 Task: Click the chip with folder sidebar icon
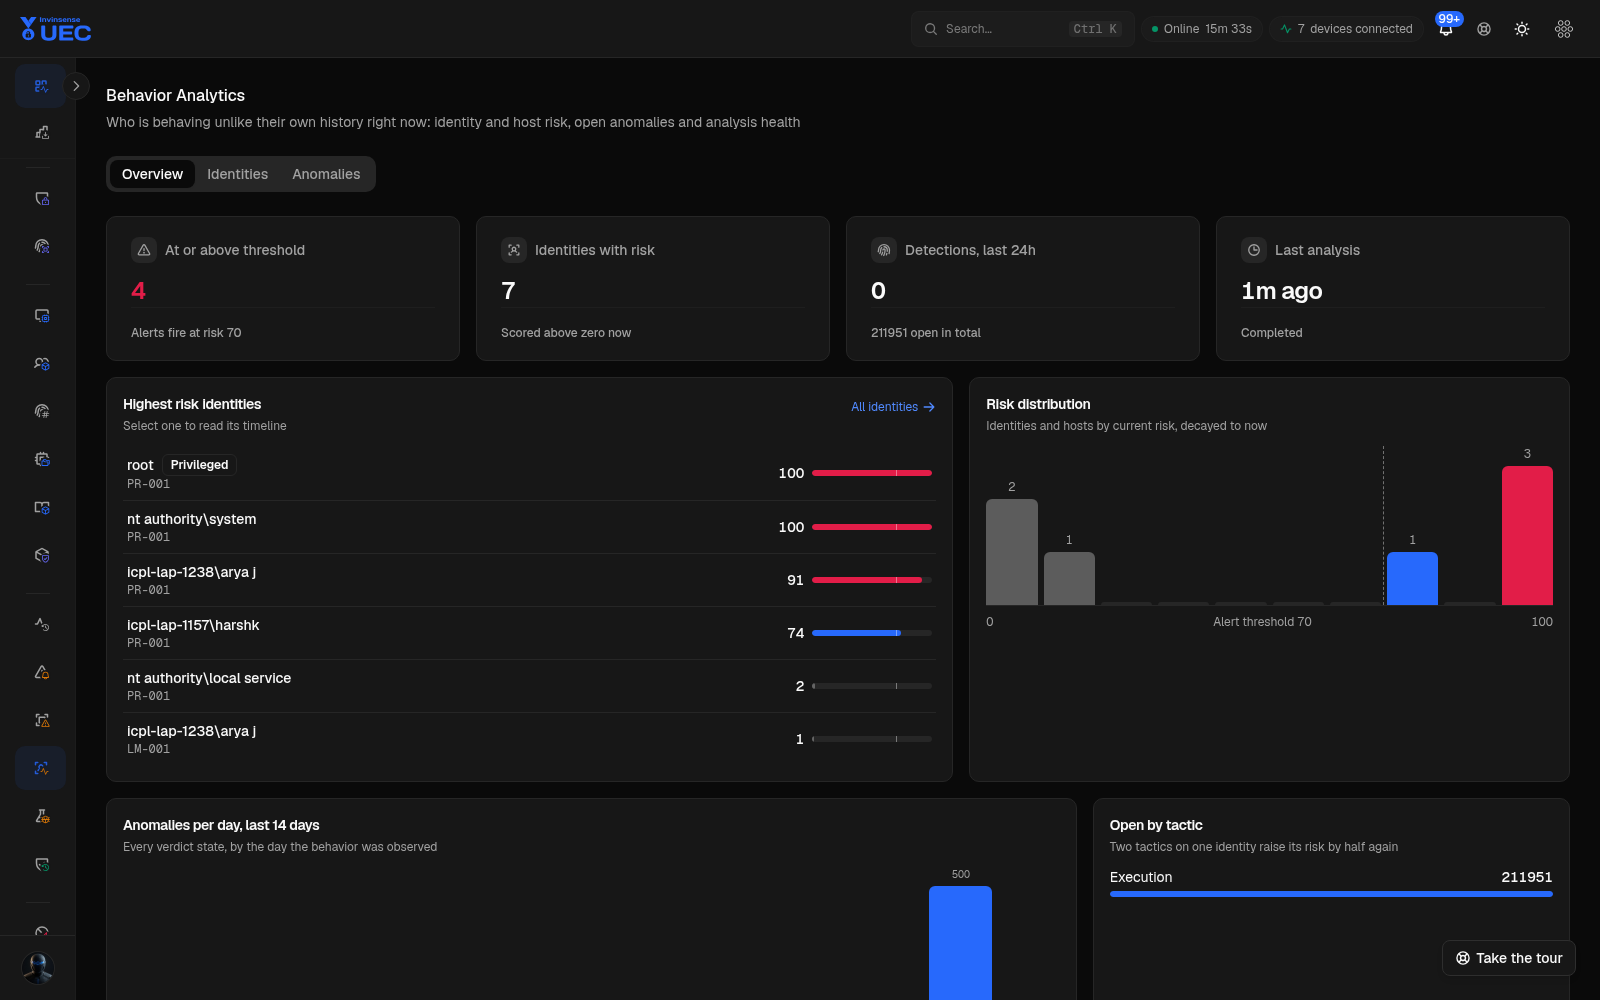41,459
